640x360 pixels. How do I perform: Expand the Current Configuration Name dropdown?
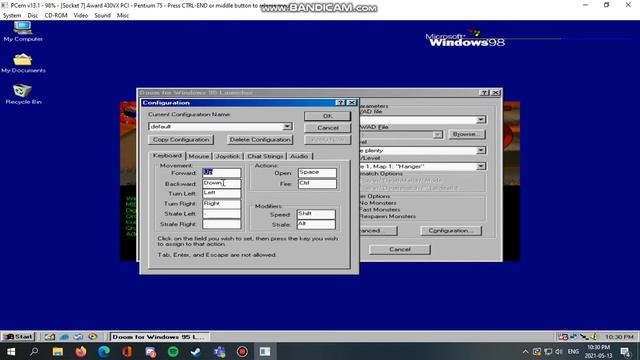287,127
